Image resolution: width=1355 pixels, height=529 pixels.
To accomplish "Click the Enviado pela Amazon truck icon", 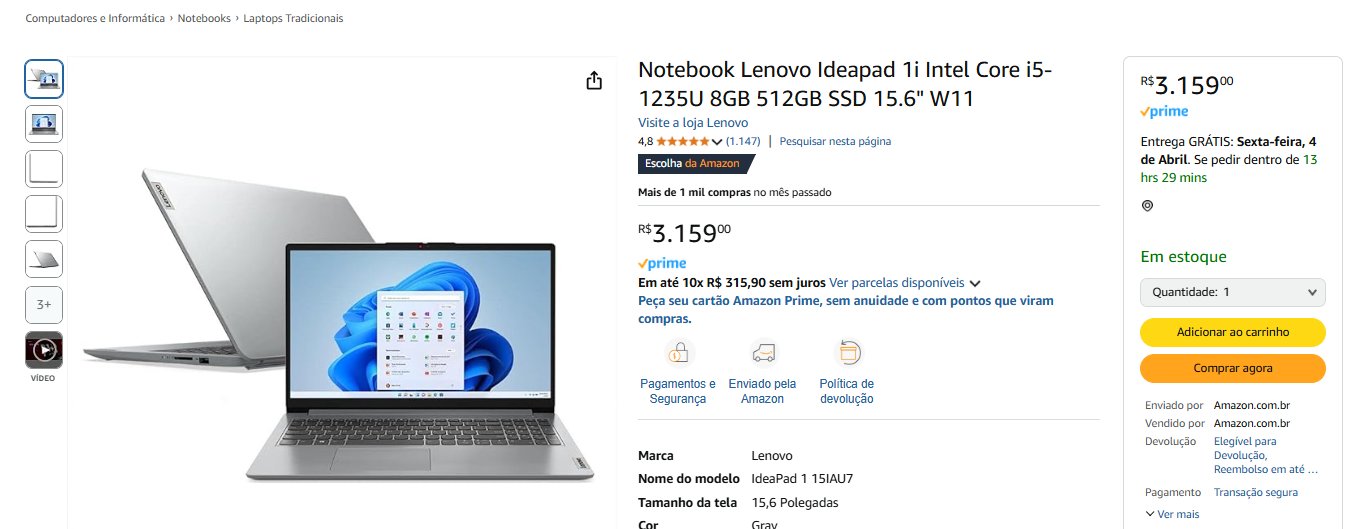I will tap(763, 352).
